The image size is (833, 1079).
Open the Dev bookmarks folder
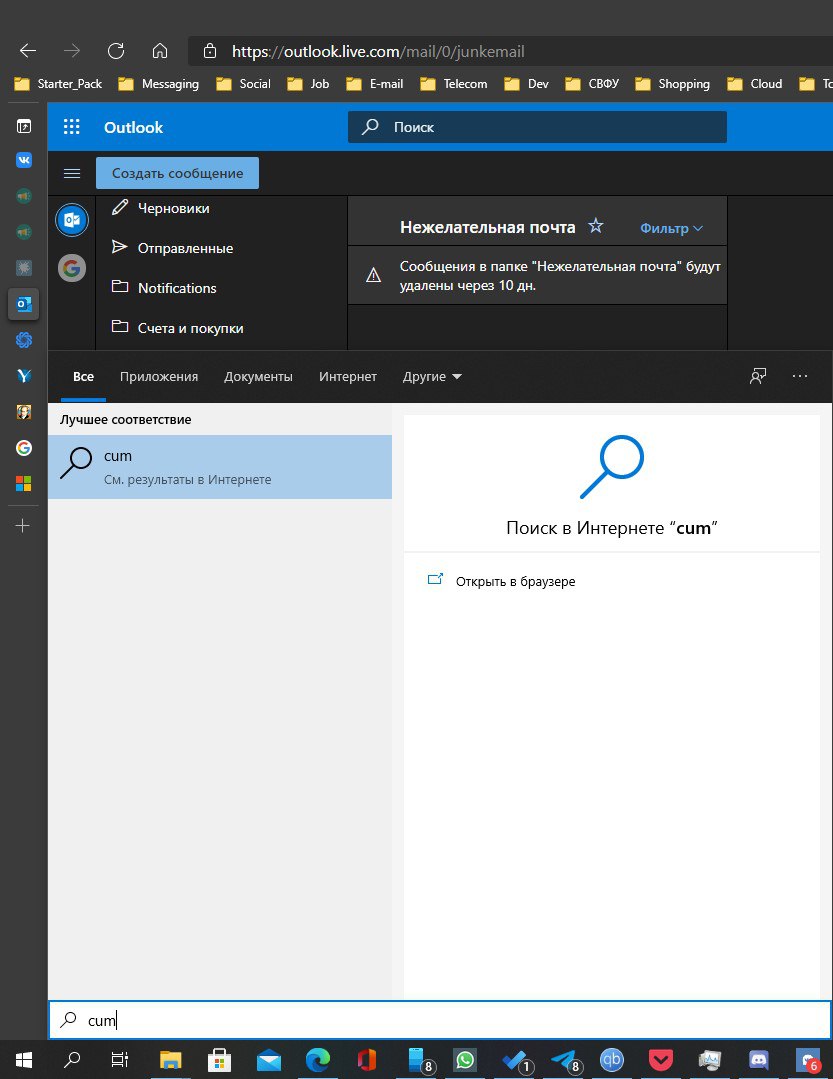pos(526,83)
